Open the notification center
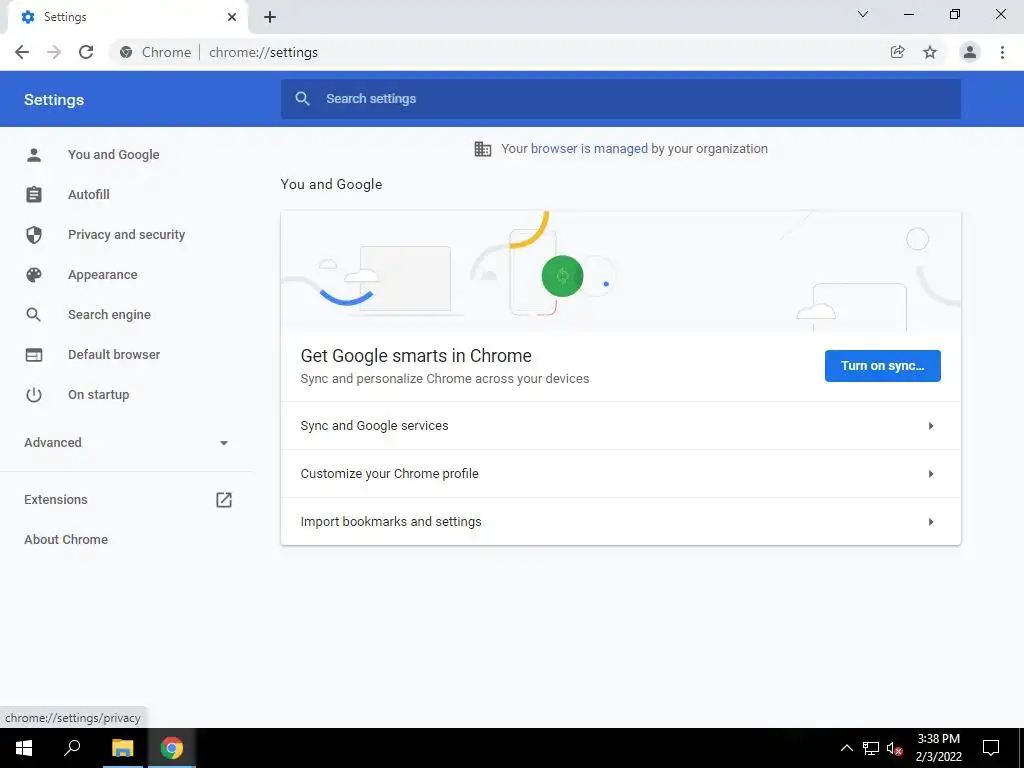 (991, 748)
